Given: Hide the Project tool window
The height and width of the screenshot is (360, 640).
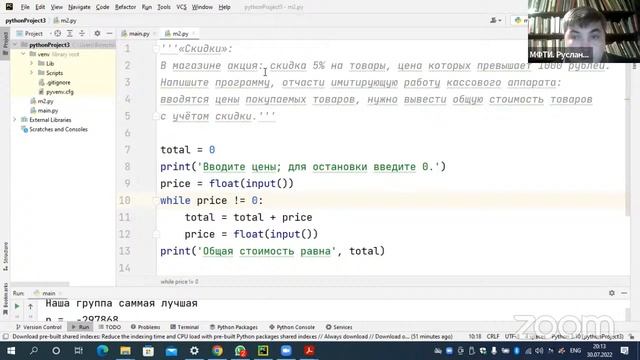Looking at the screenshot, I should (109, 33).
